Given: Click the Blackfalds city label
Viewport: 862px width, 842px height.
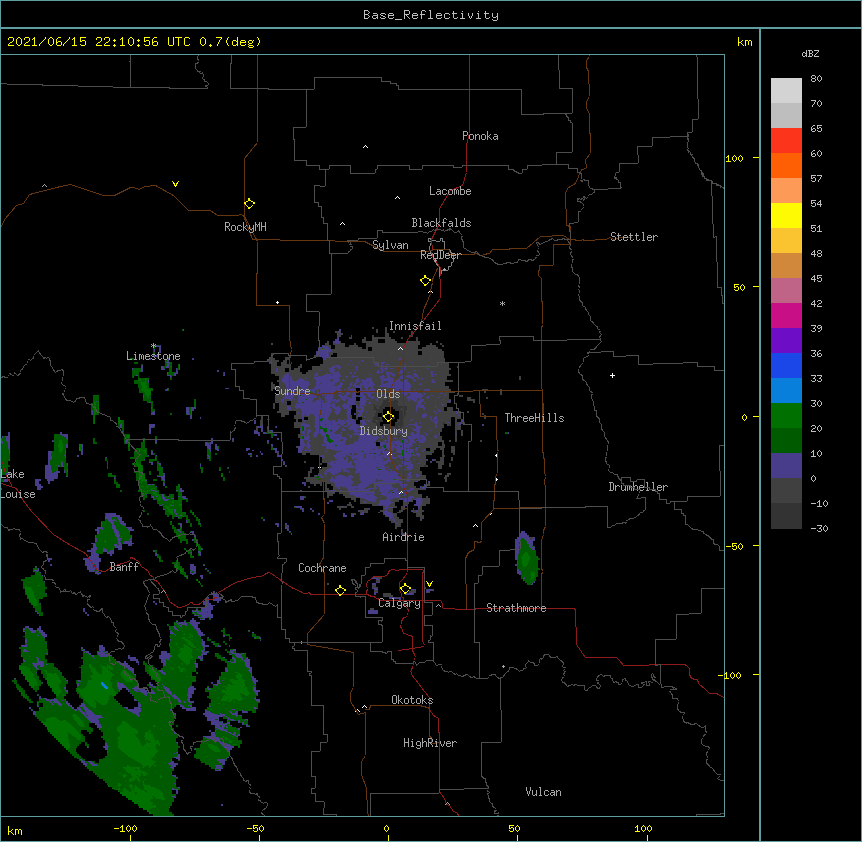Looking at the screenshot, I should tap(441, 223).
